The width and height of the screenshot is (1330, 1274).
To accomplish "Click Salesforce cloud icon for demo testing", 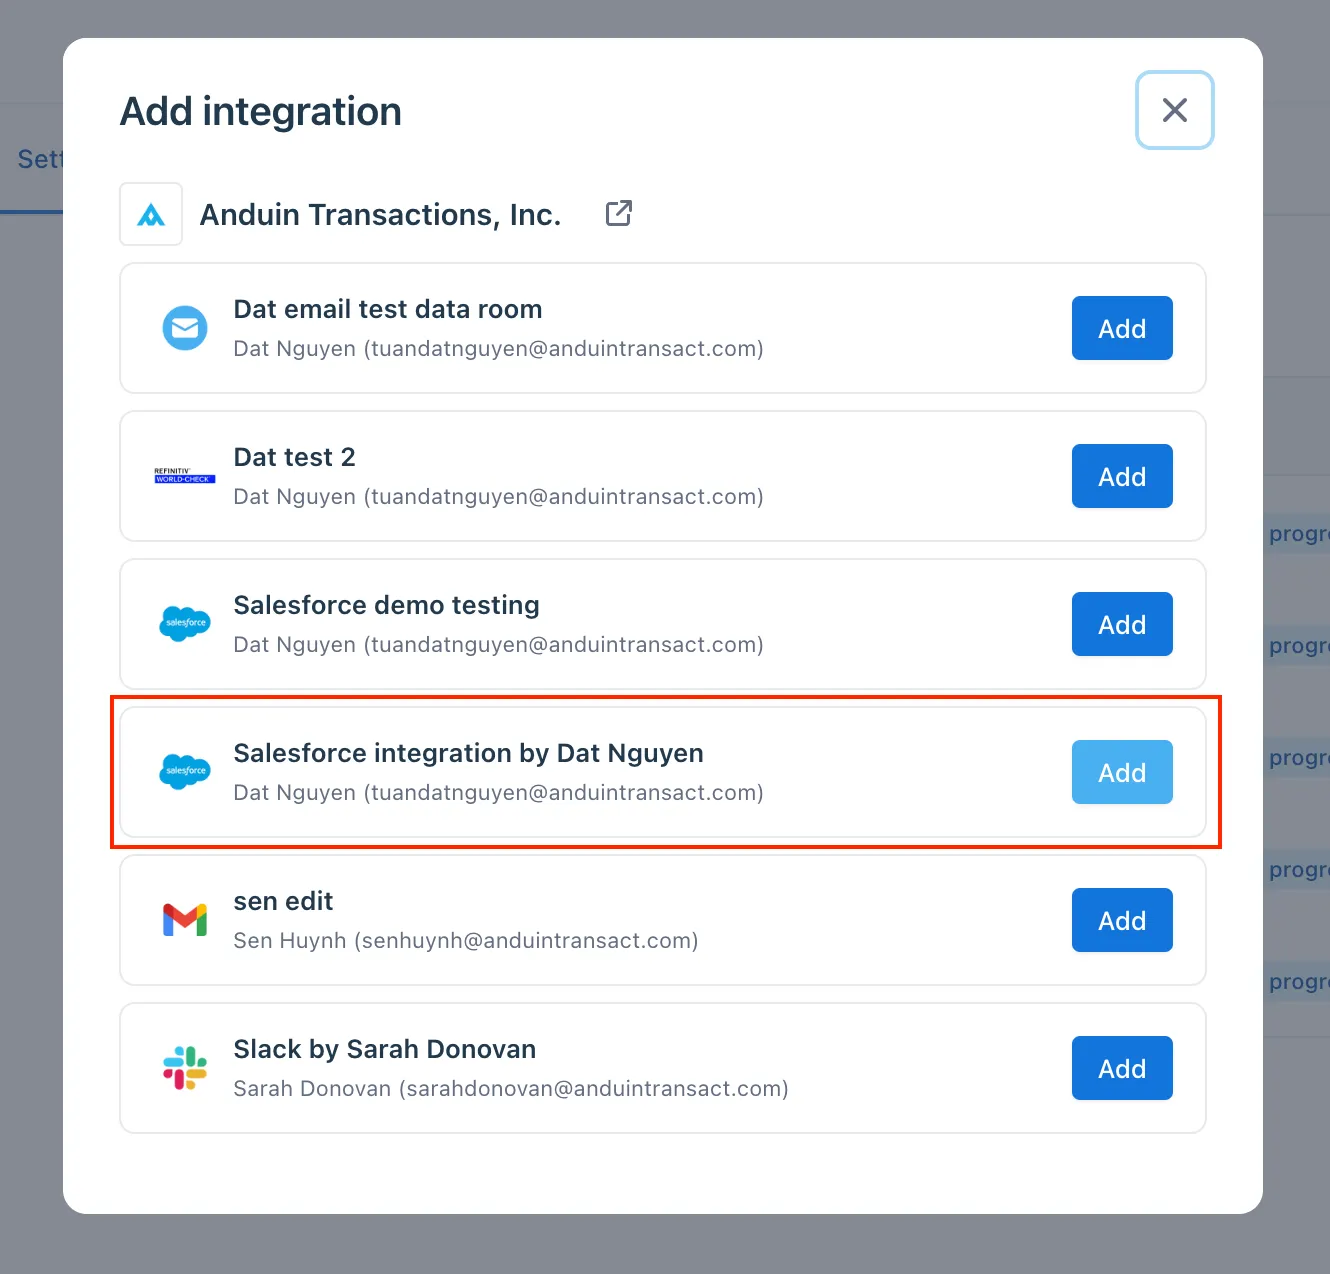I will click(x=185, y=624).
